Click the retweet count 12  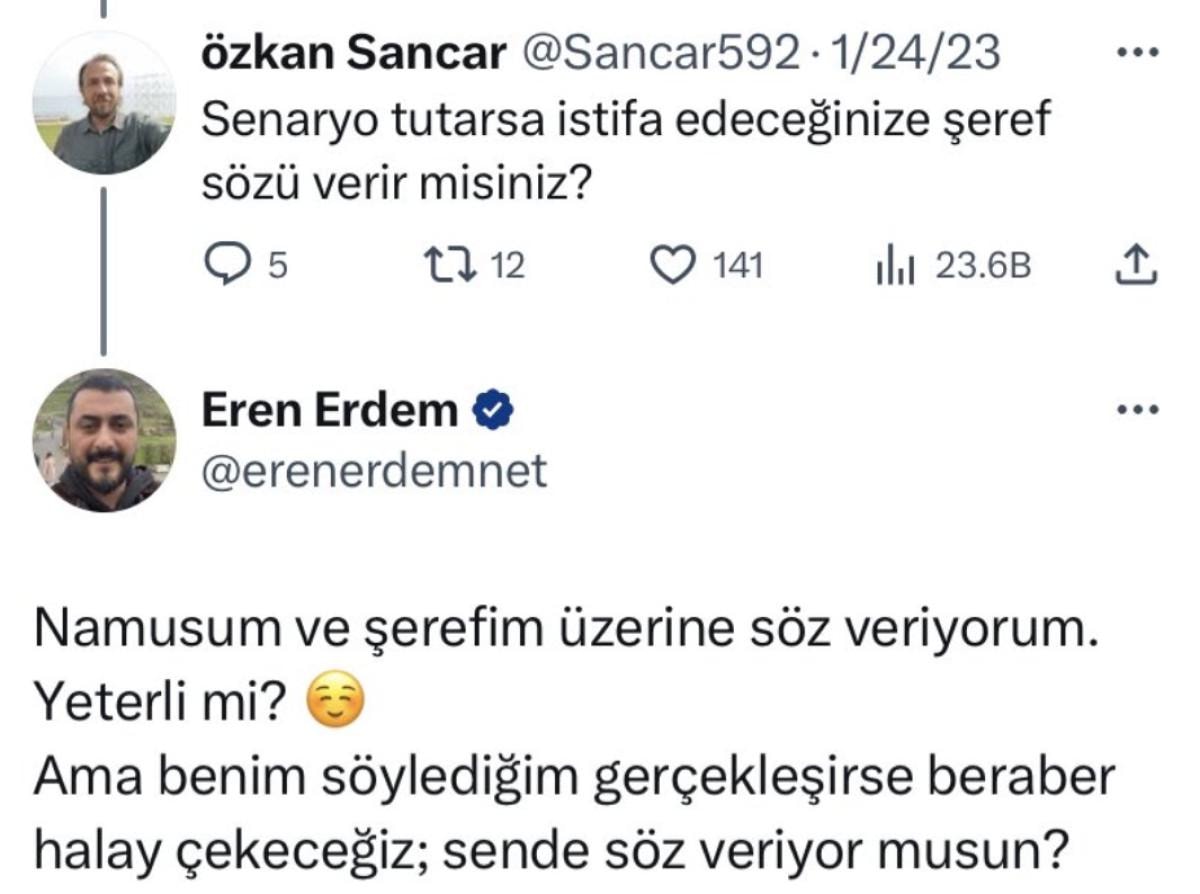(510, 266)
